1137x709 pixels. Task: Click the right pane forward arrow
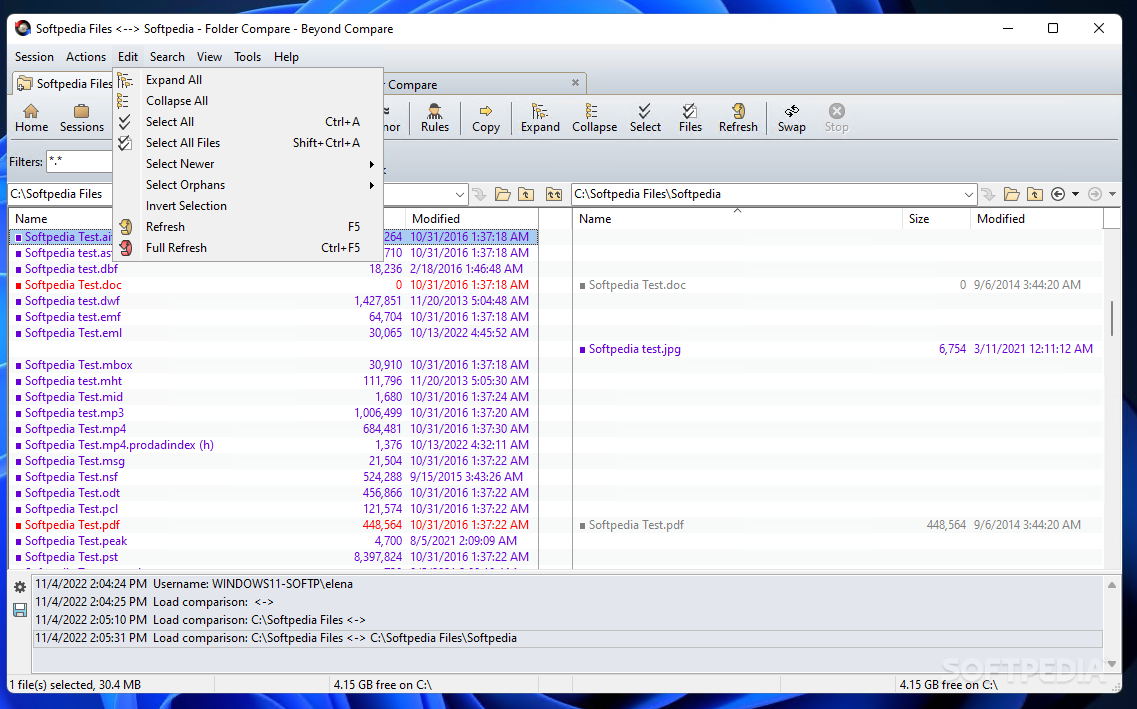point(1095,194)
